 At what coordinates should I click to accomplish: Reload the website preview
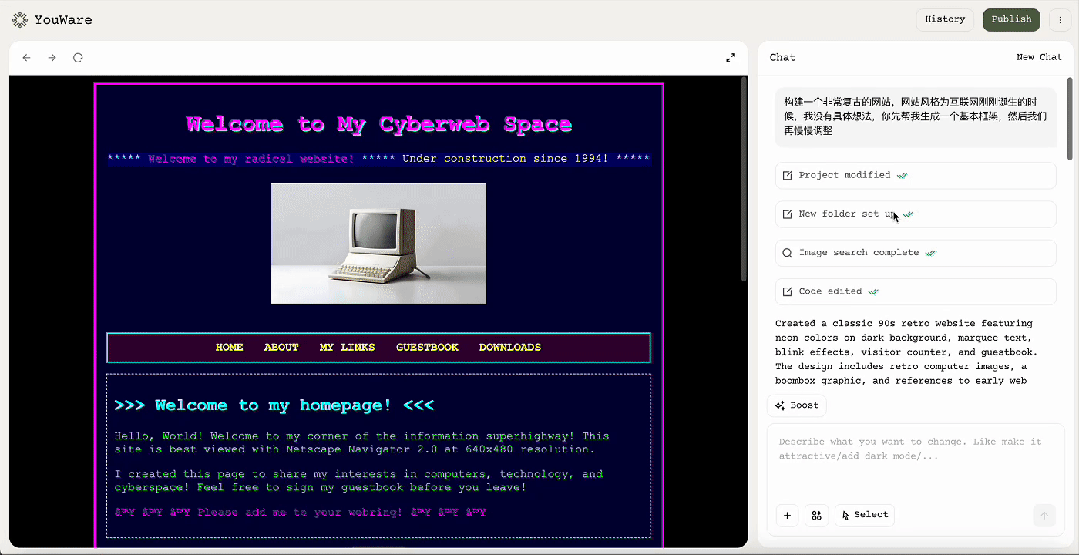pos(78,58)
